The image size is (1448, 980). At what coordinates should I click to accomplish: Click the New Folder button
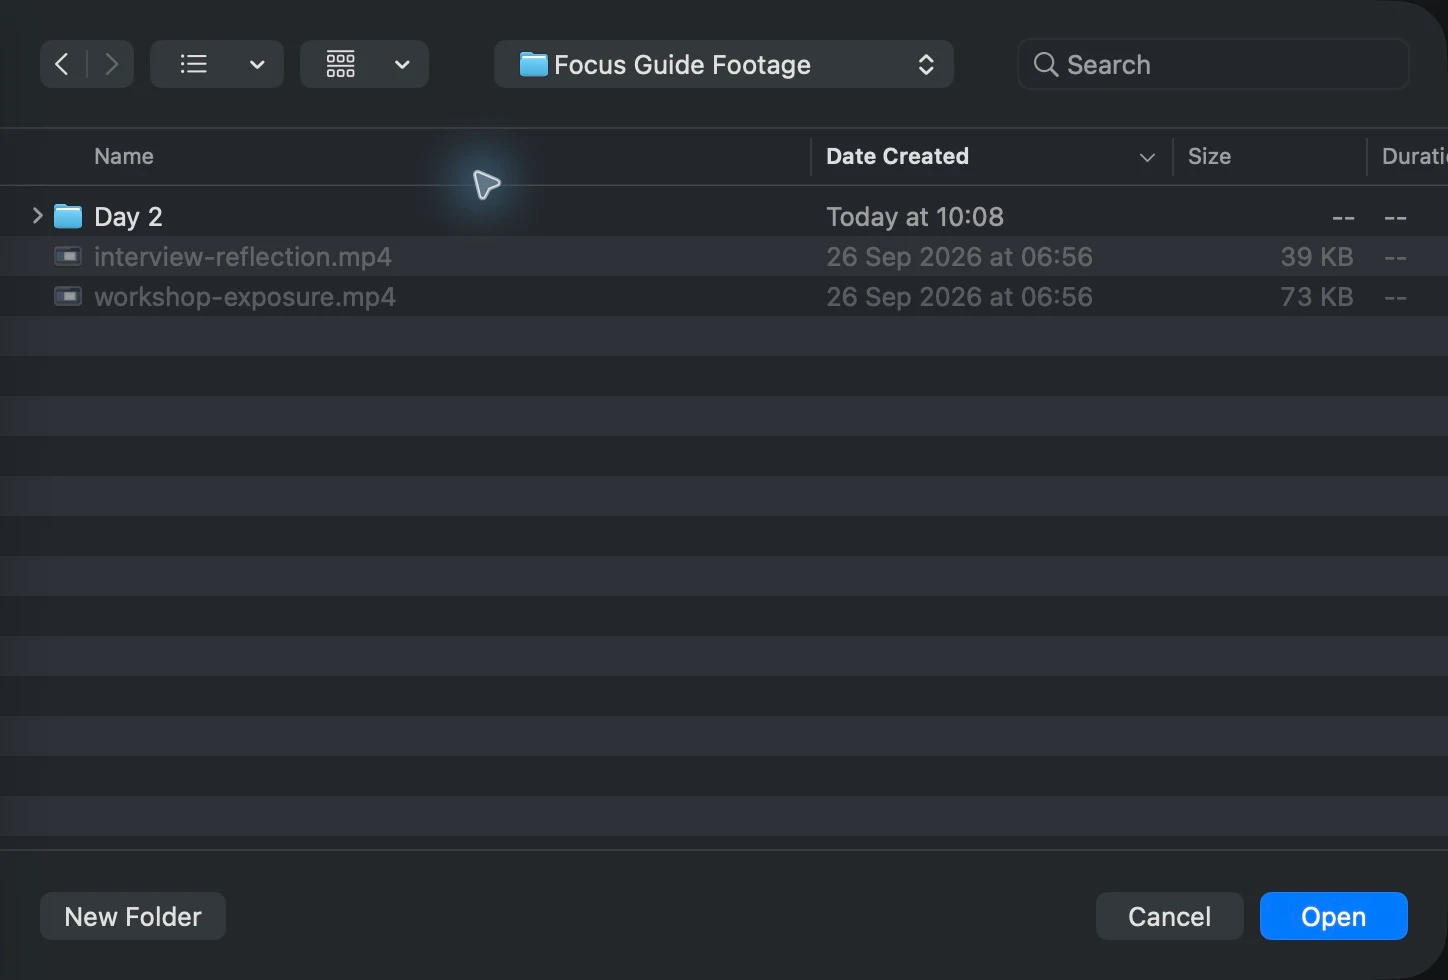click(x=133, y=916)
